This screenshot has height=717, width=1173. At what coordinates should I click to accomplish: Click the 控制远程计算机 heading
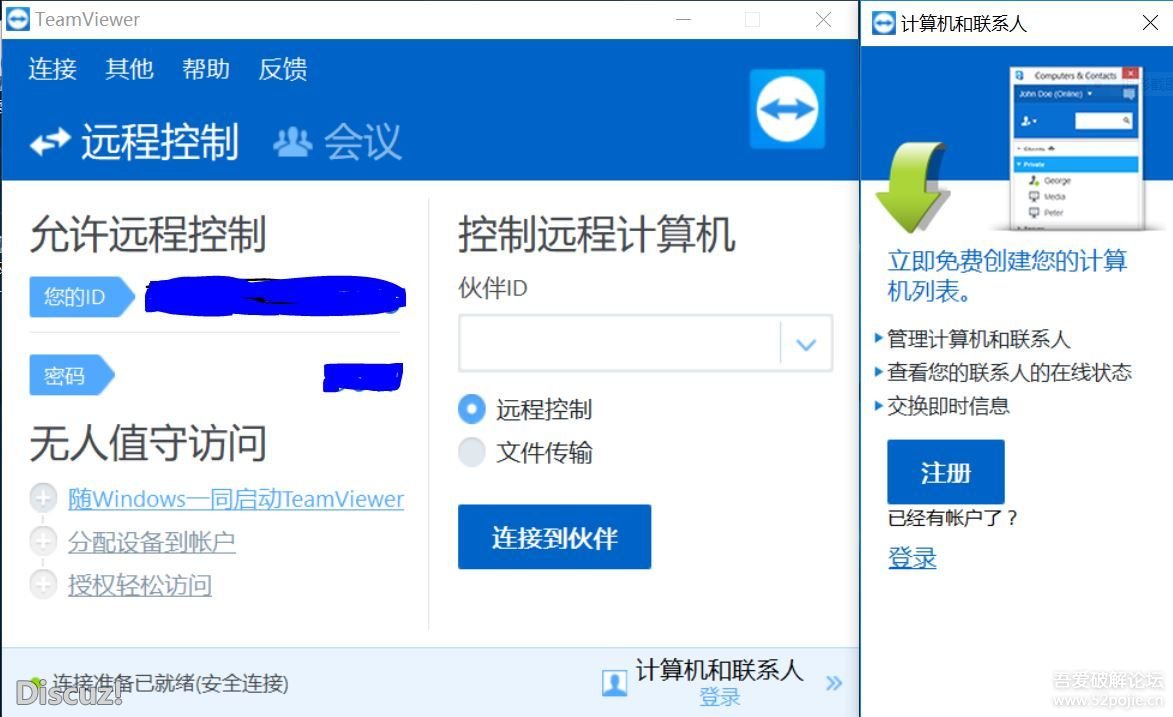click(x=596, y=234)
